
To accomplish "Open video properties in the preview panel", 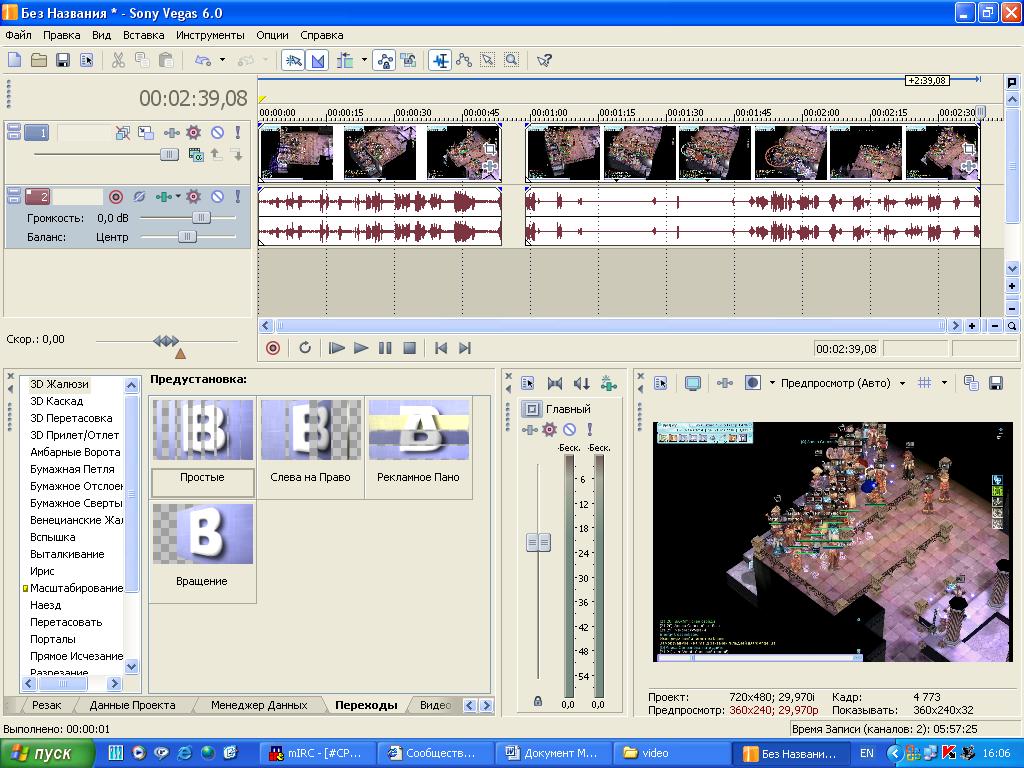I will (661, 383).
